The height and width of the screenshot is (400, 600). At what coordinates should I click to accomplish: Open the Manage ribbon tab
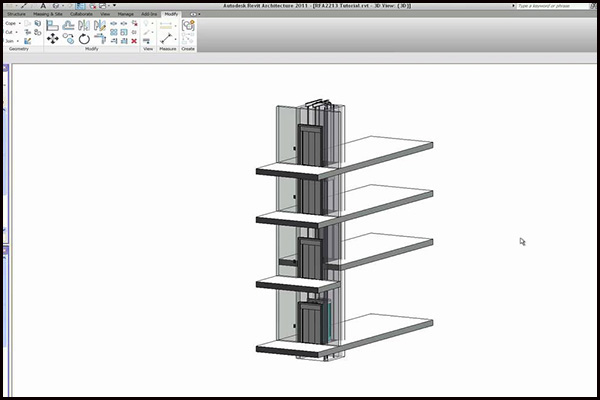(126, 14)
